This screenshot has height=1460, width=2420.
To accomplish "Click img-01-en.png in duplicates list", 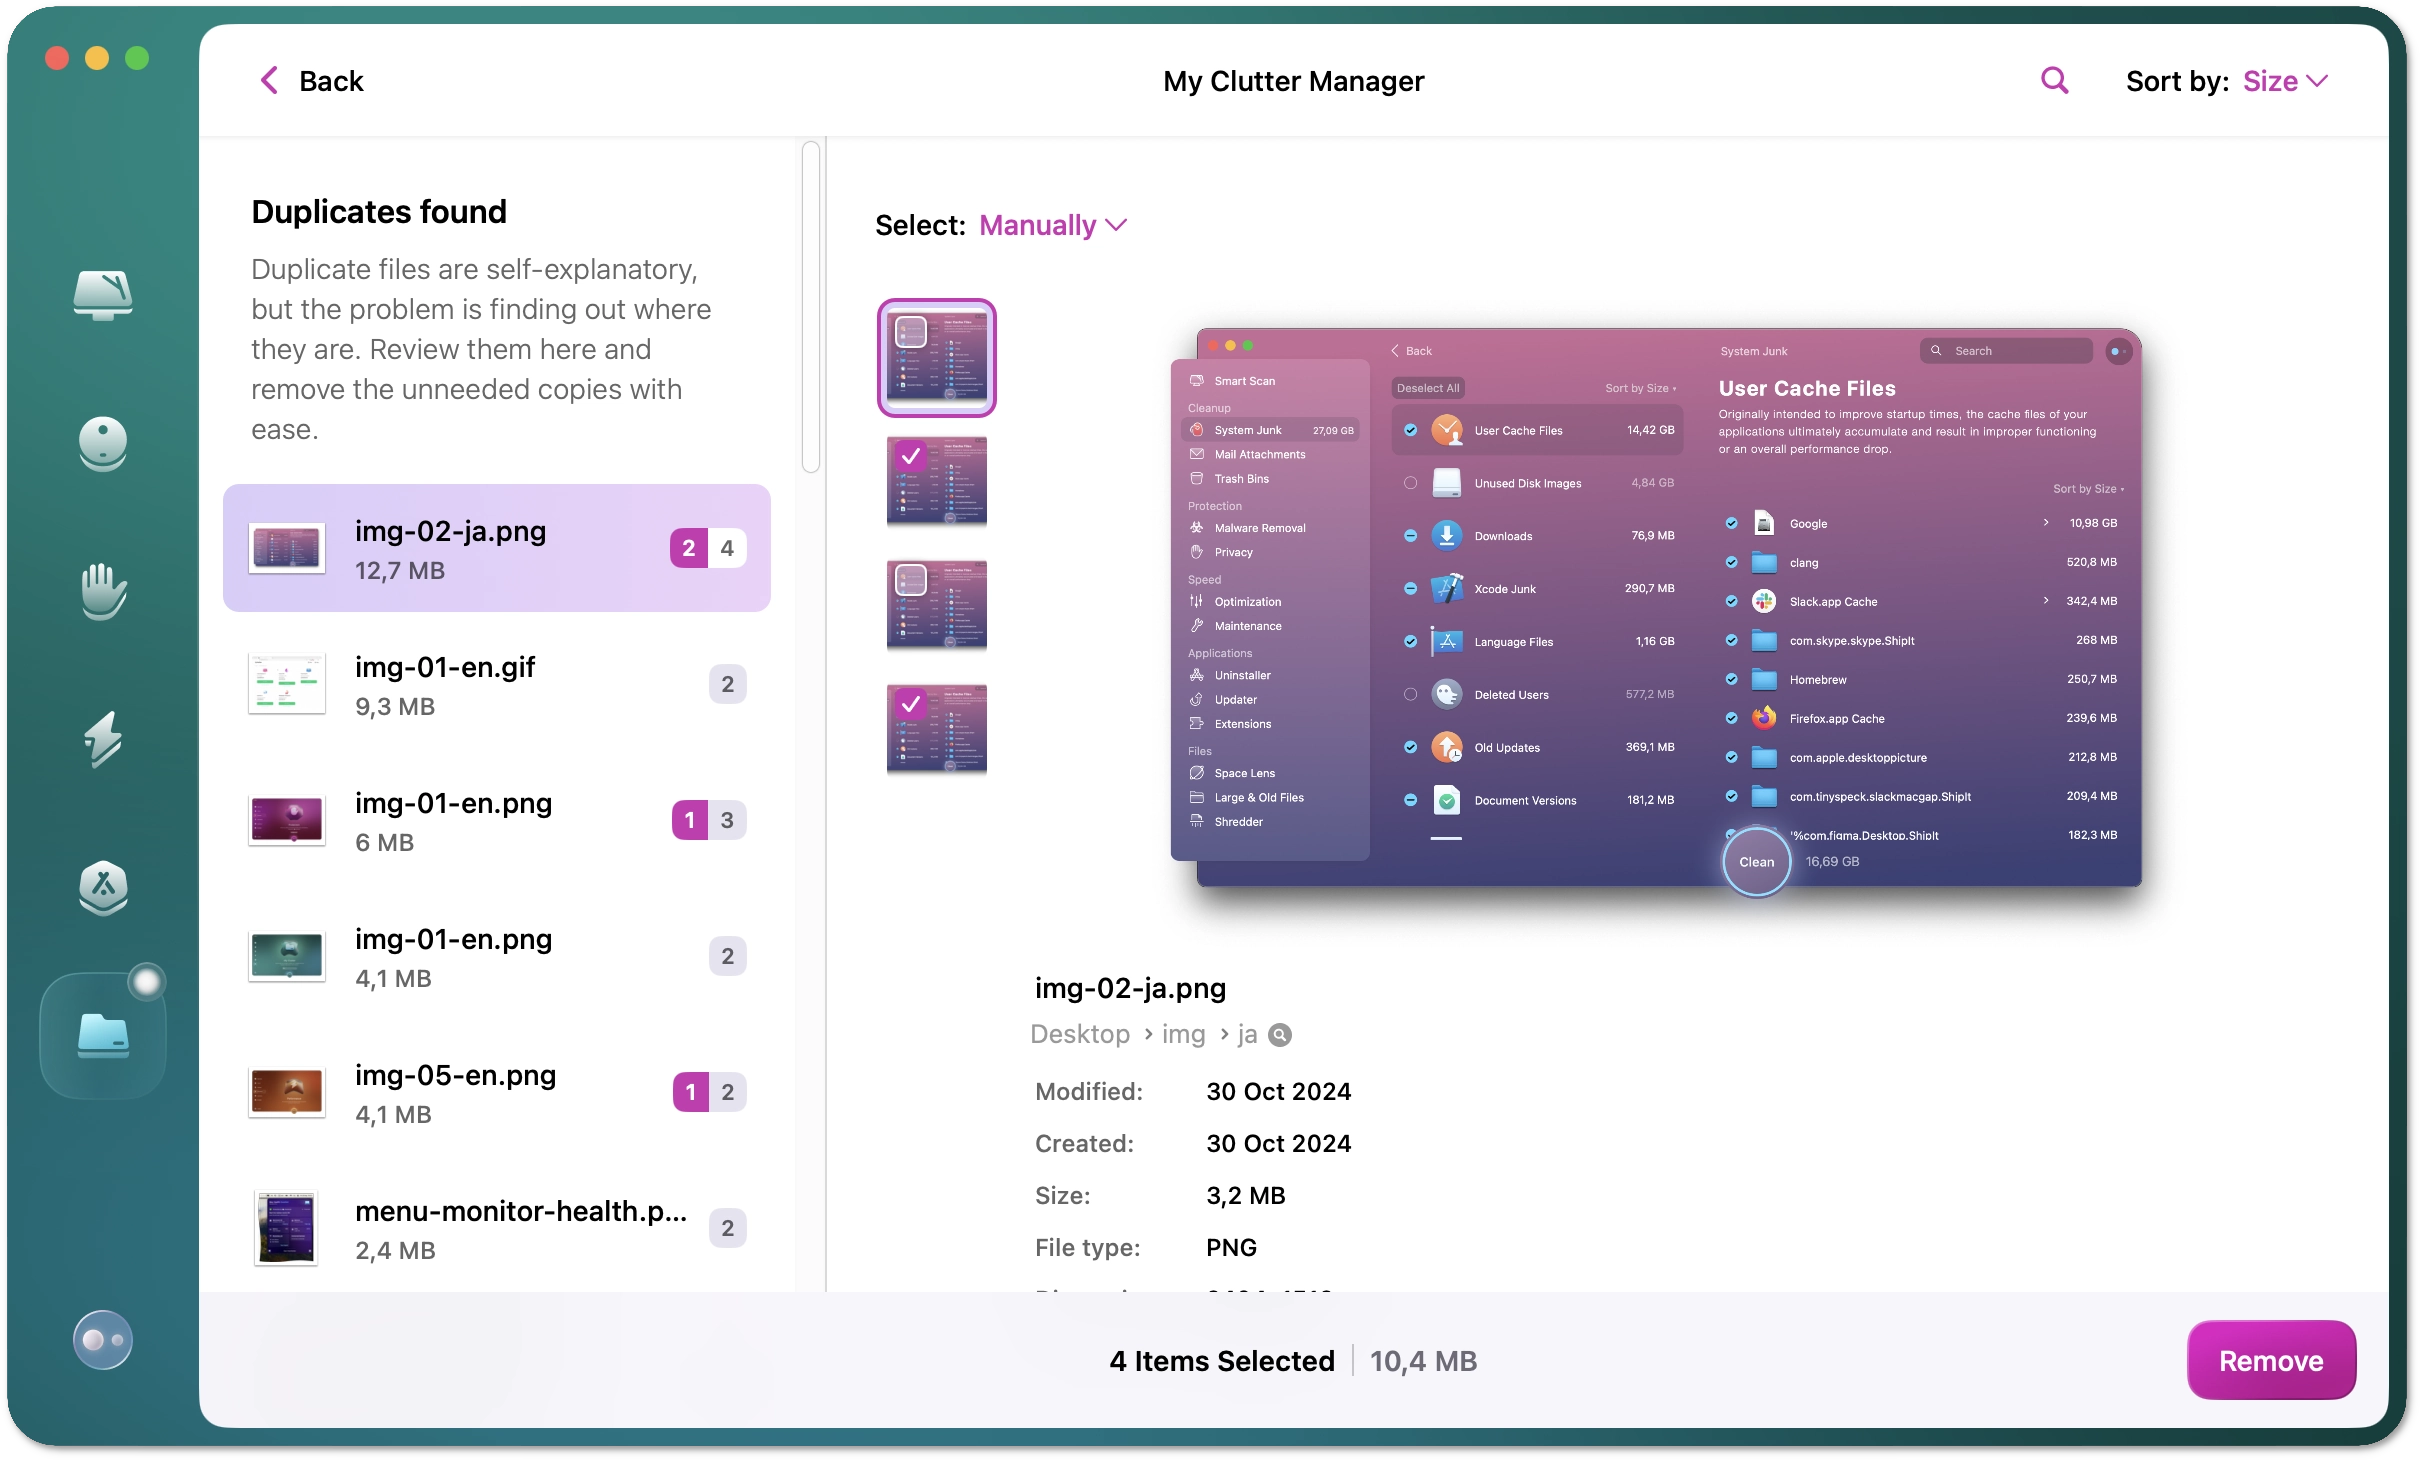I will (x=453, y=821).
